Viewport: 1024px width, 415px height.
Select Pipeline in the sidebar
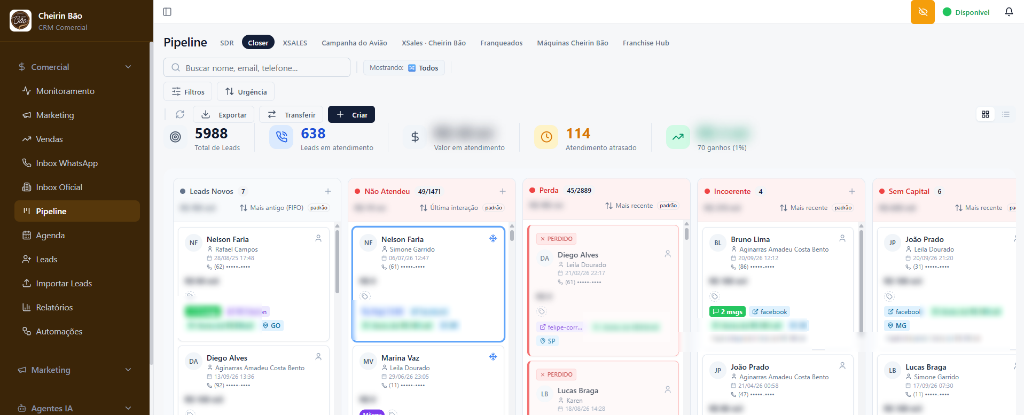(x=76, y=211)
